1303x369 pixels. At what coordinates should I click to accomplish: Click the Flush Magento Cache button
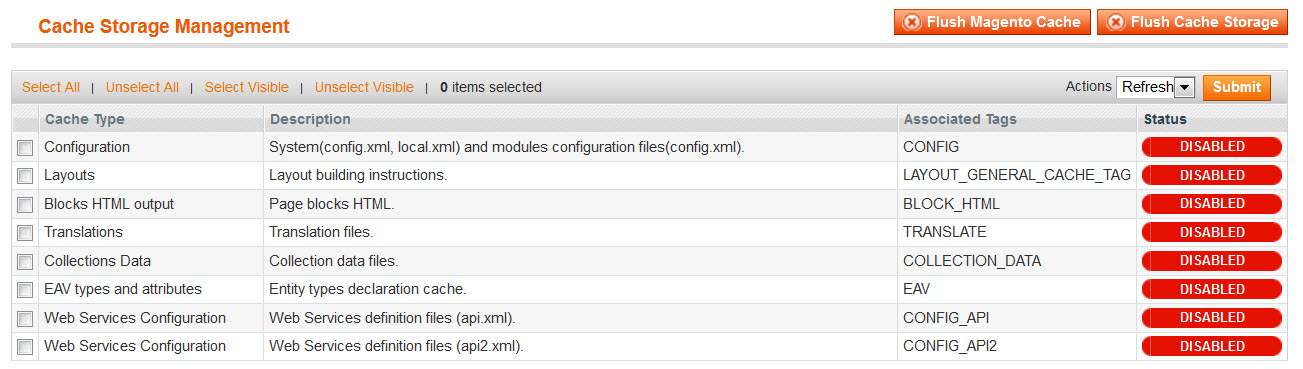991,22
